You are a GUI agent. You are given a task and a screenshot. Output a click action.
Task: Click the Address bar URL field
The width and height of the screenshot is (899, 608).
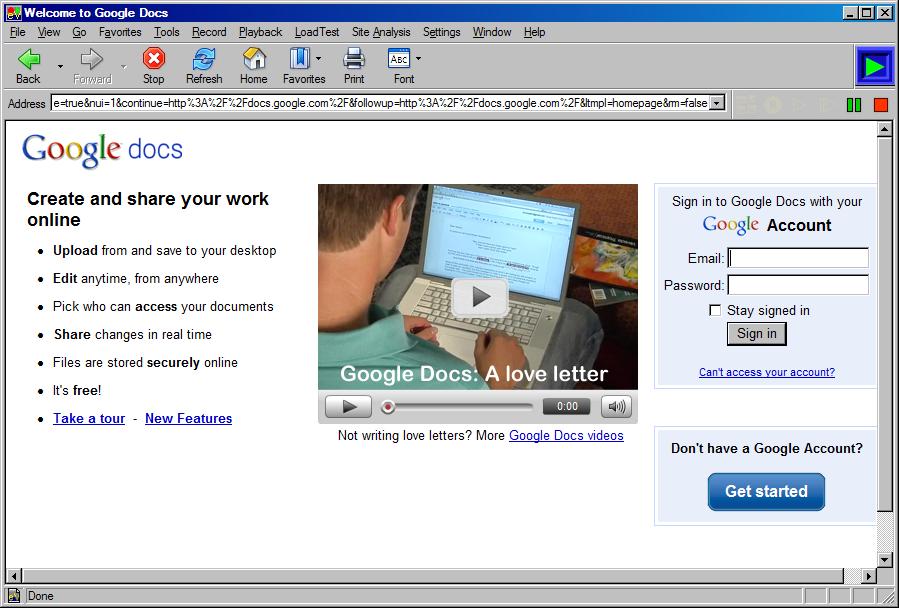(x=380, y=103)
